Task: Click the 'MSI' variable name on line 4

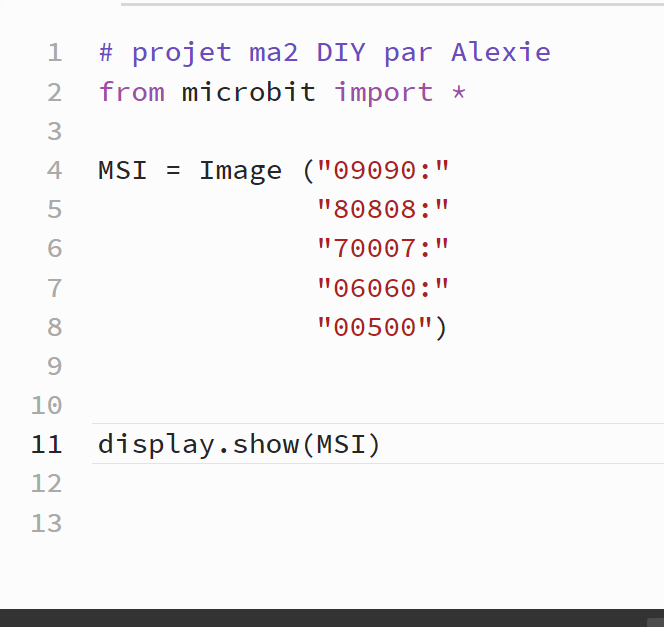Action: pos(123,171)
